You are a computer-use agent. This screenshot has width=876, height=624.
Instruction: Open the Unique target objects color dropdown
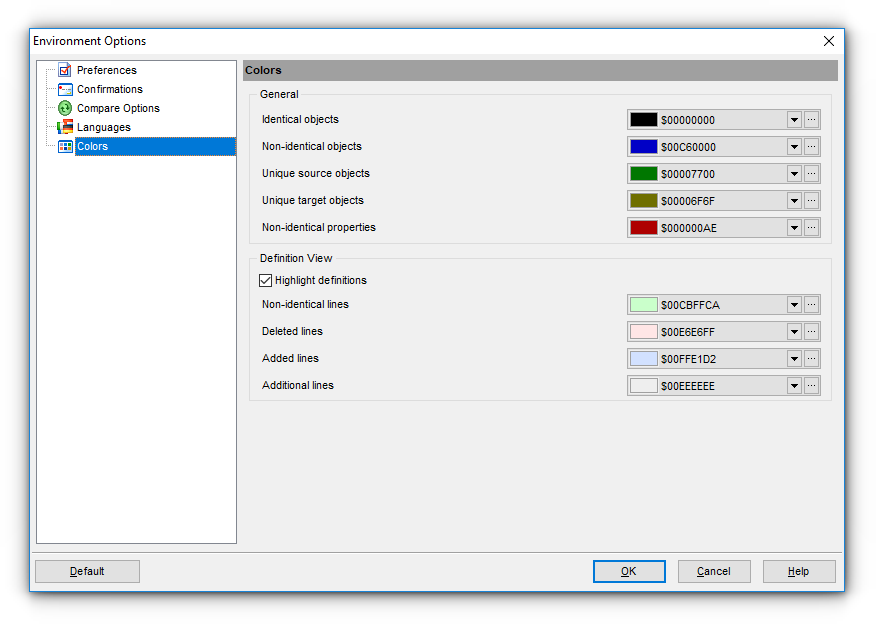coord(794,201)
